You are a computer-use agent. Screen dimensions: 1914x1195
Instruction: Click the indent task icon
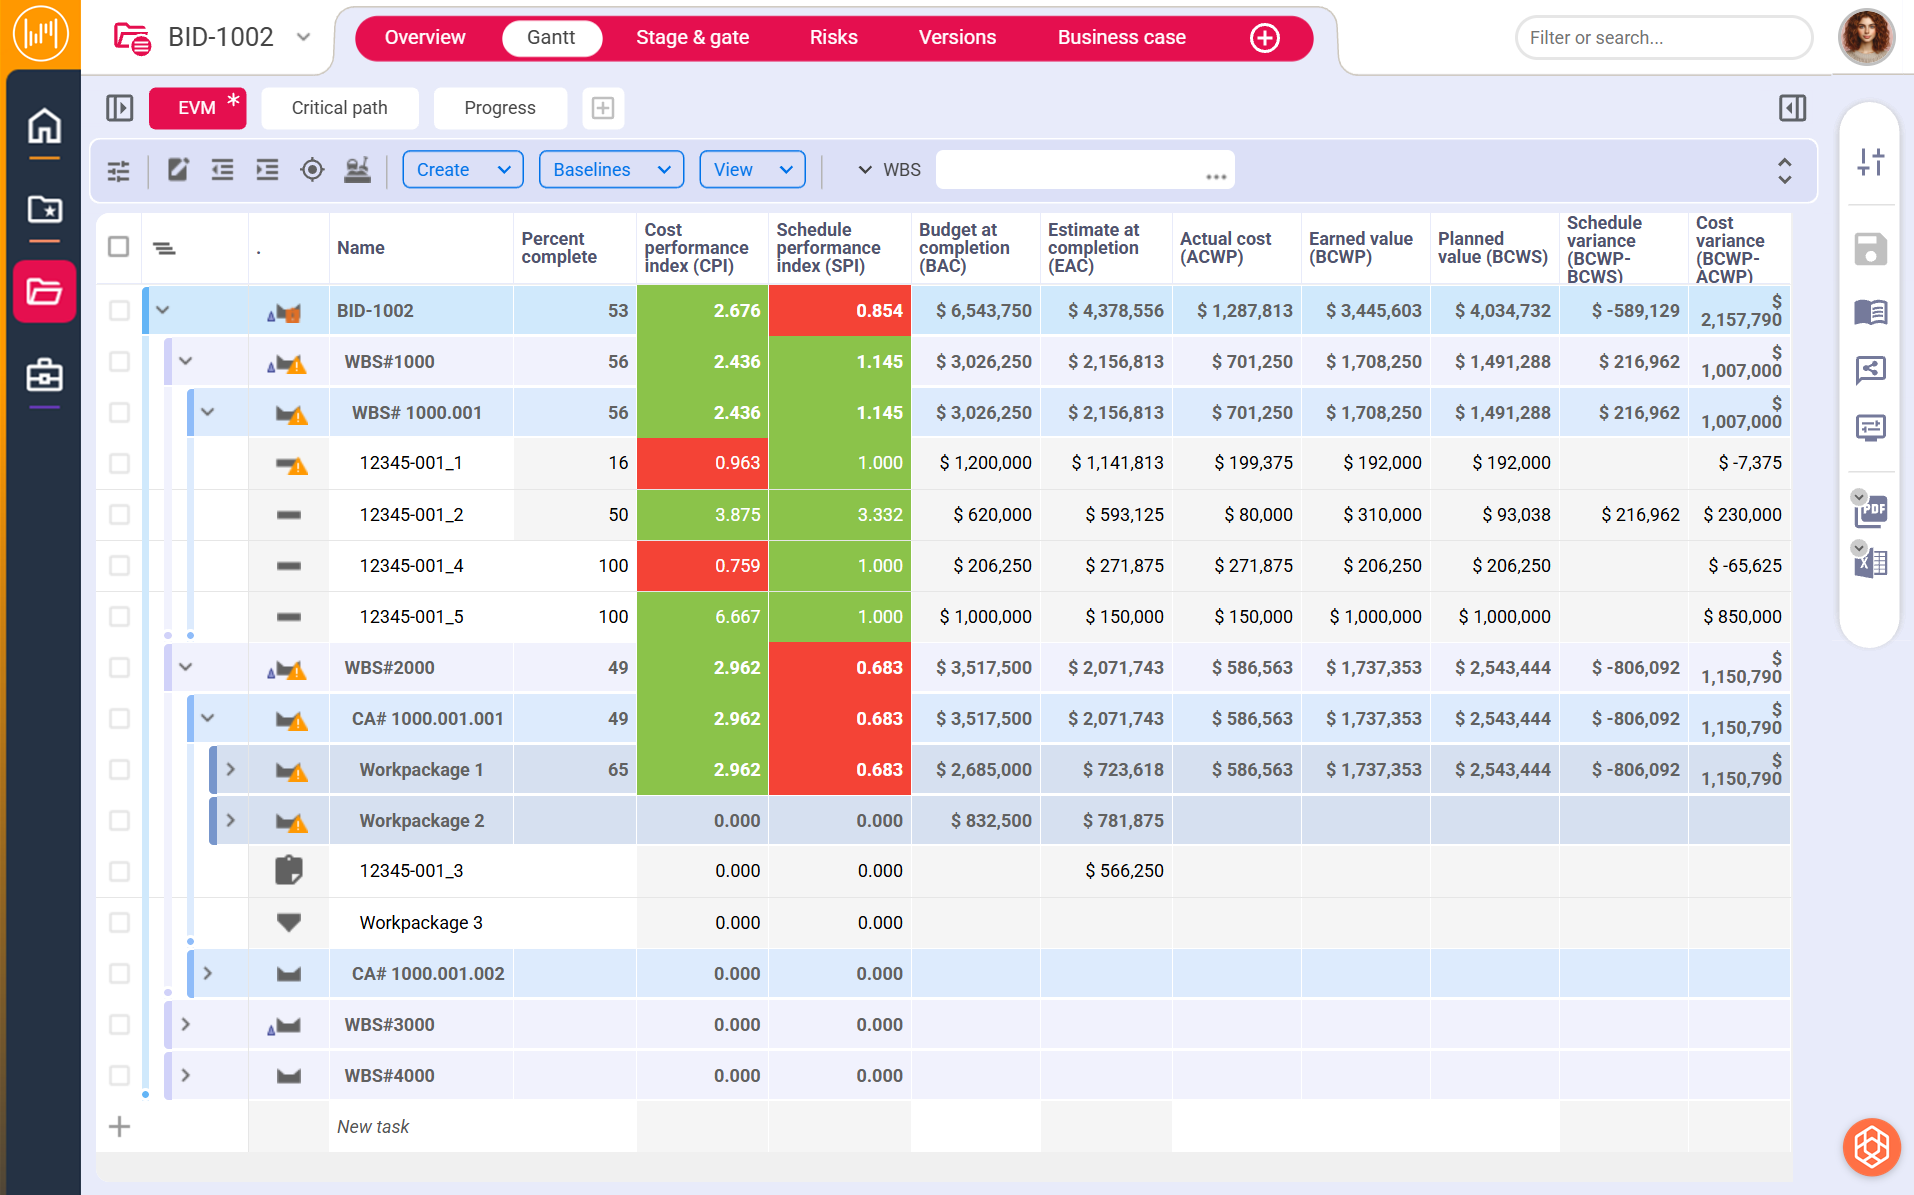pos(267,170)
